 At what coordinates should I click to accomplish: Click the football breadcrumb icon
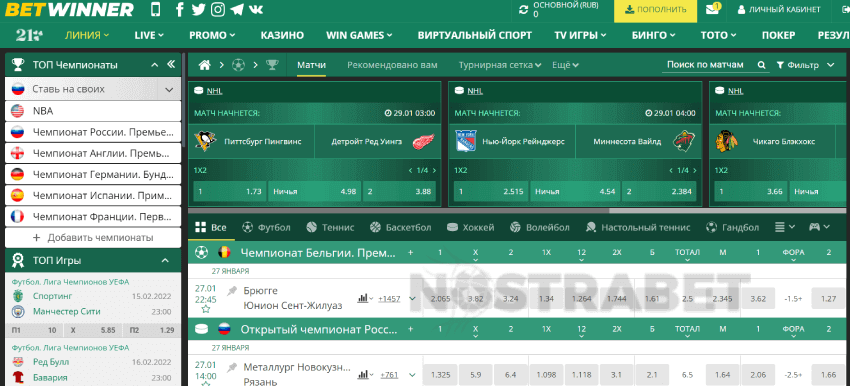click(x=239, y=65)
